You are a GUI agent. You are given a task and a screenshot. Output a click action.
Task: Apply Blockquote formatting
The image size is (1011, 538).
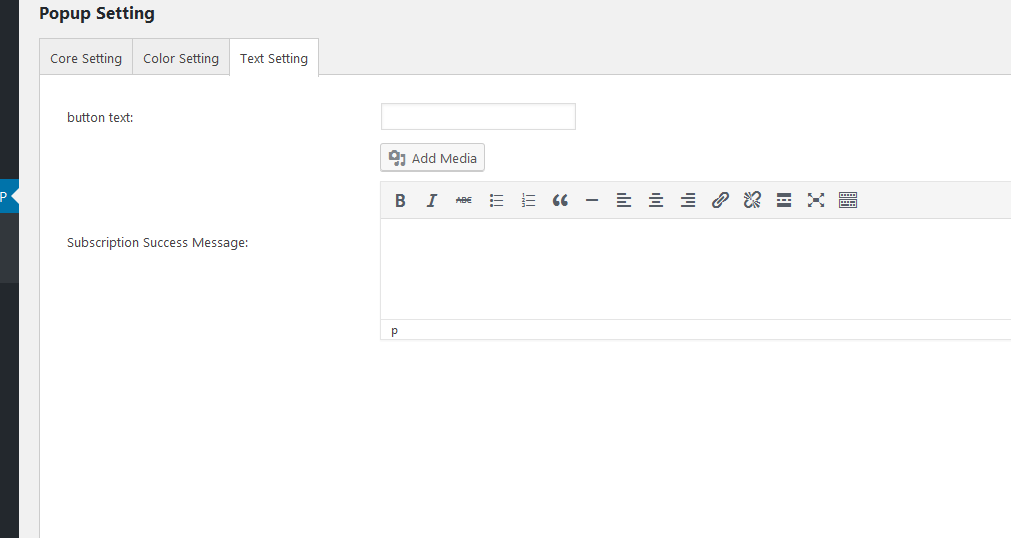(560, 201)
